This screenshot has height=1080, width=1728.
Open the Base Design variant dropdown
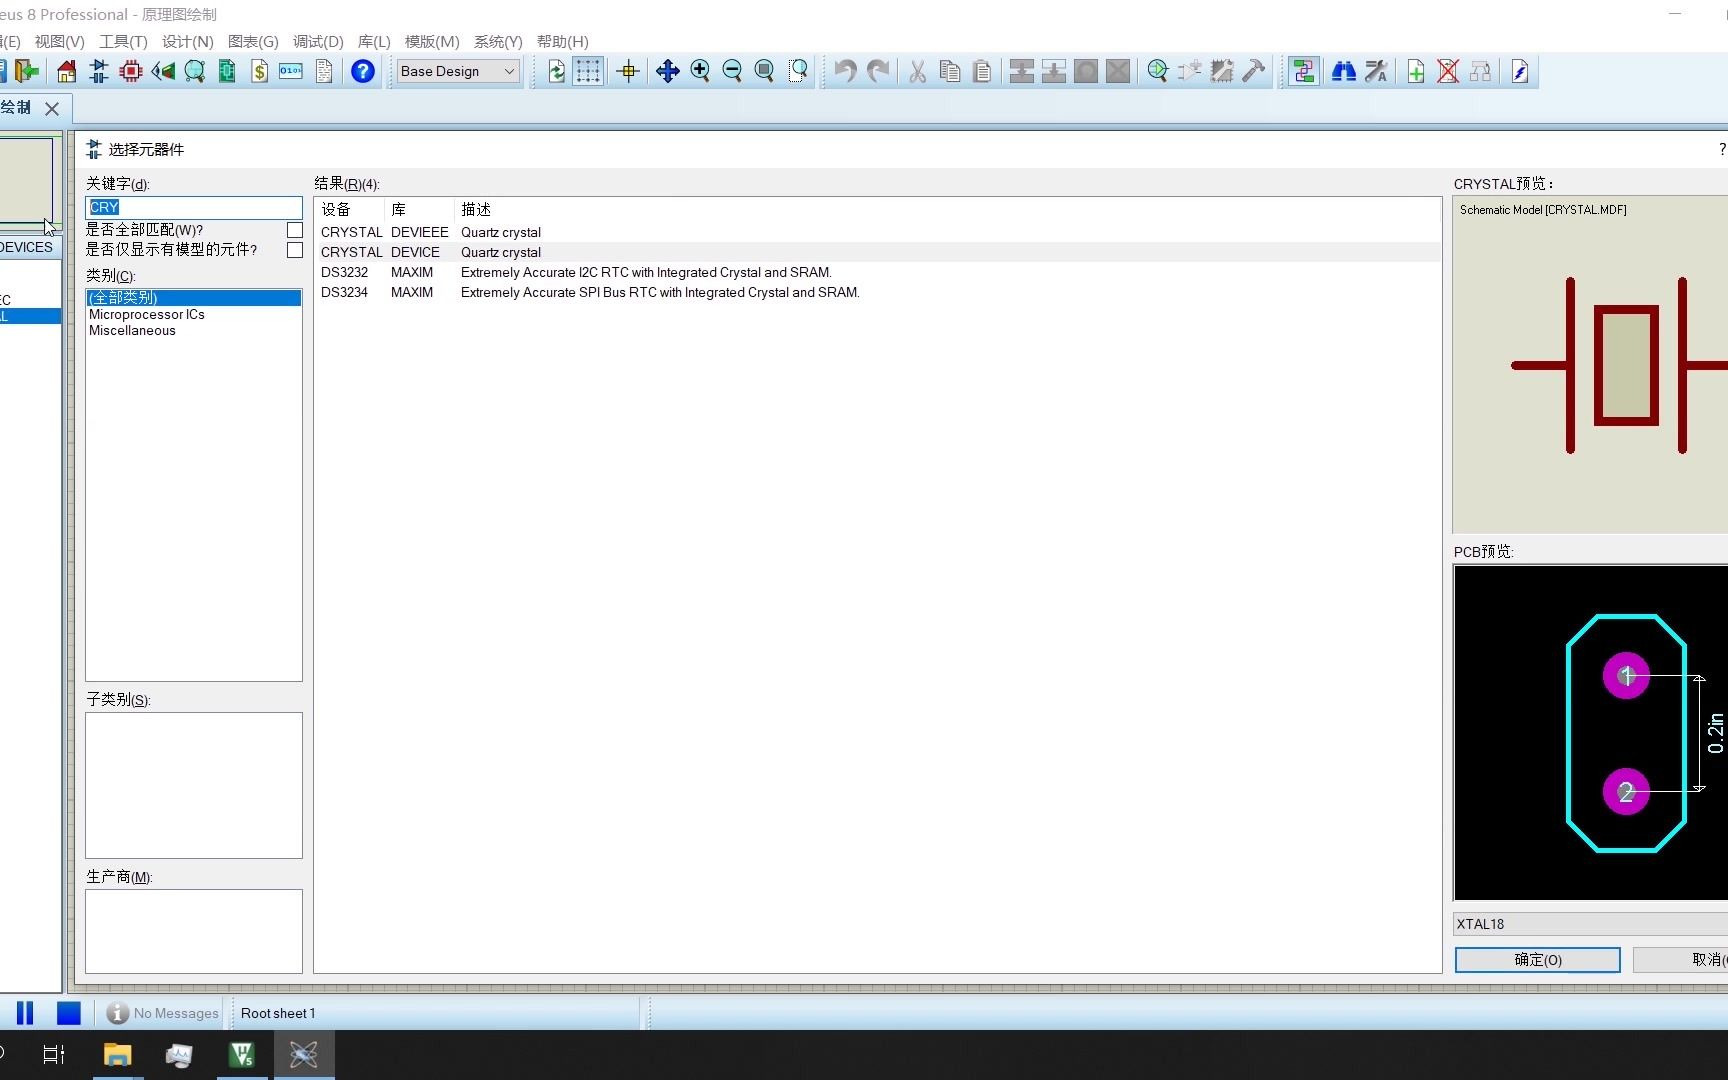458,71
